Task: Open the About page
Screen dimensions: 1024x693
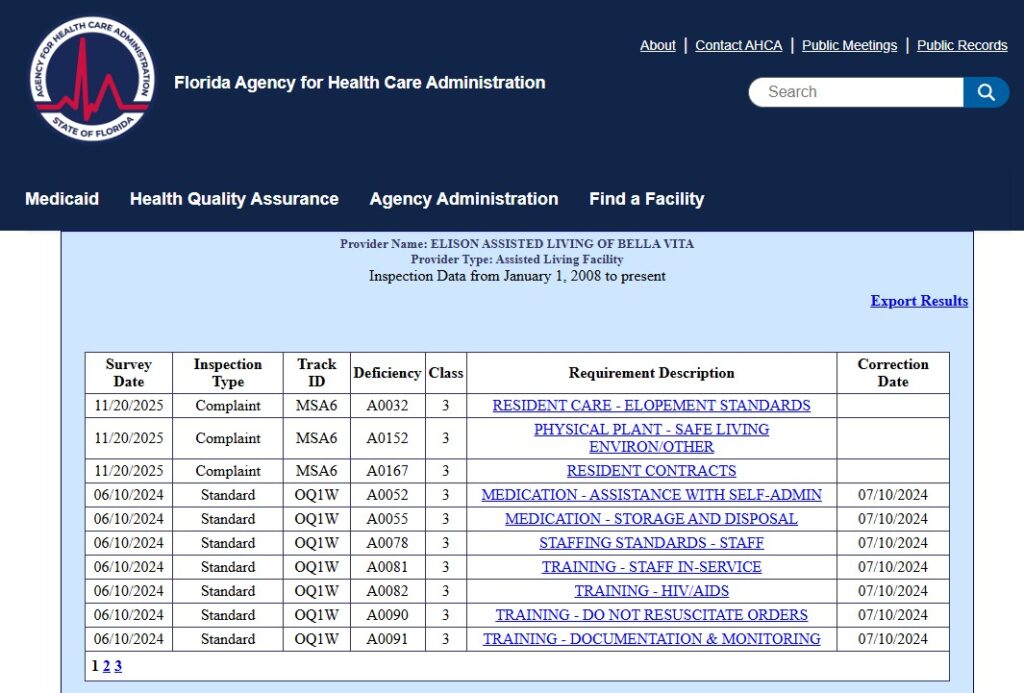Action: (657, 45)
